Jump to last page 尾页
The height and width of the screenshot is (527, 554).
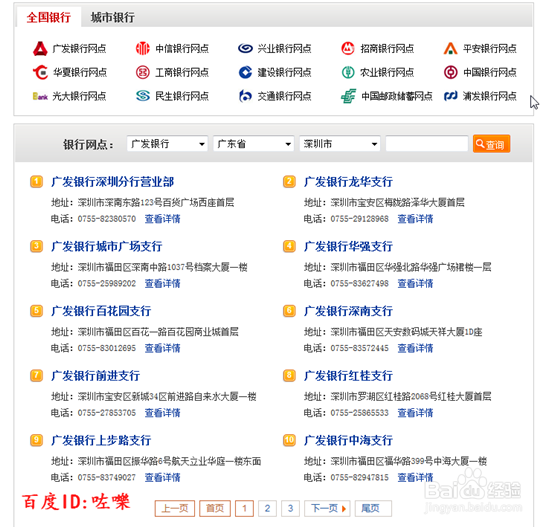[x=373, y=509]
